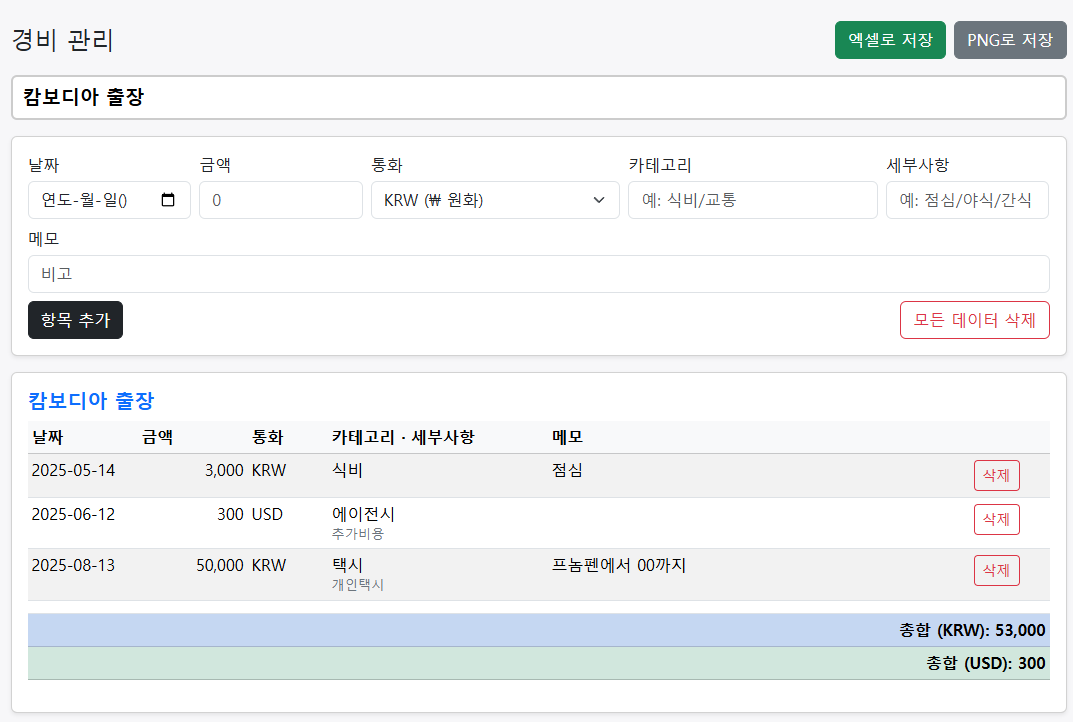The width and height of the screenshot is (1073, 722).
Task: Click the PNG로 저장 button
Action: tap(1010, 40)
